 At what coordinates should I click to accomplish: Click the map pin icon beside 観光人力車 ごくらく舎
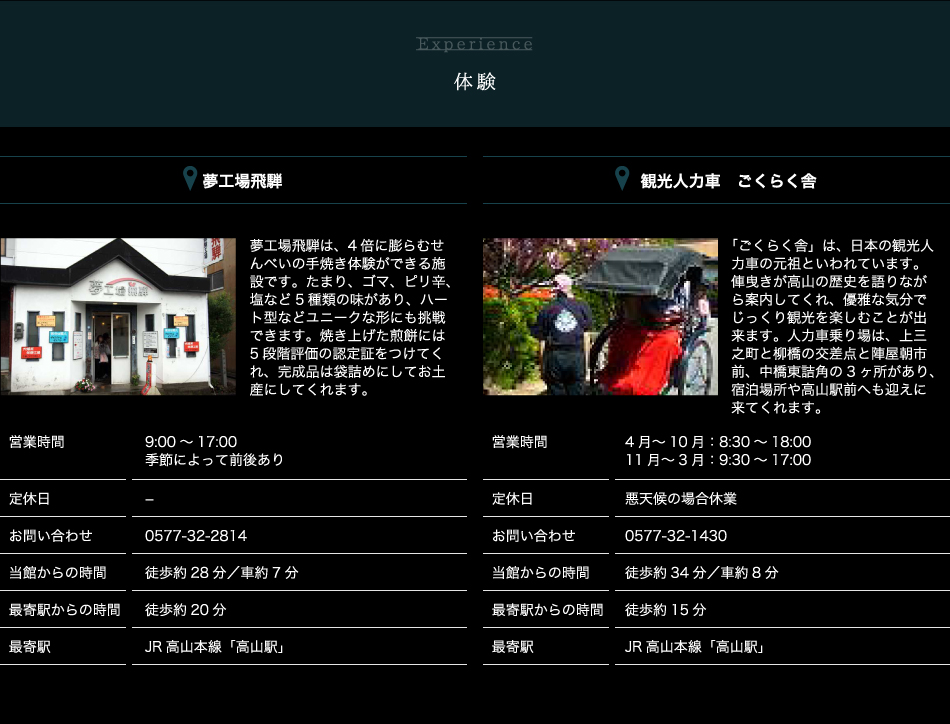pos(622,180)
